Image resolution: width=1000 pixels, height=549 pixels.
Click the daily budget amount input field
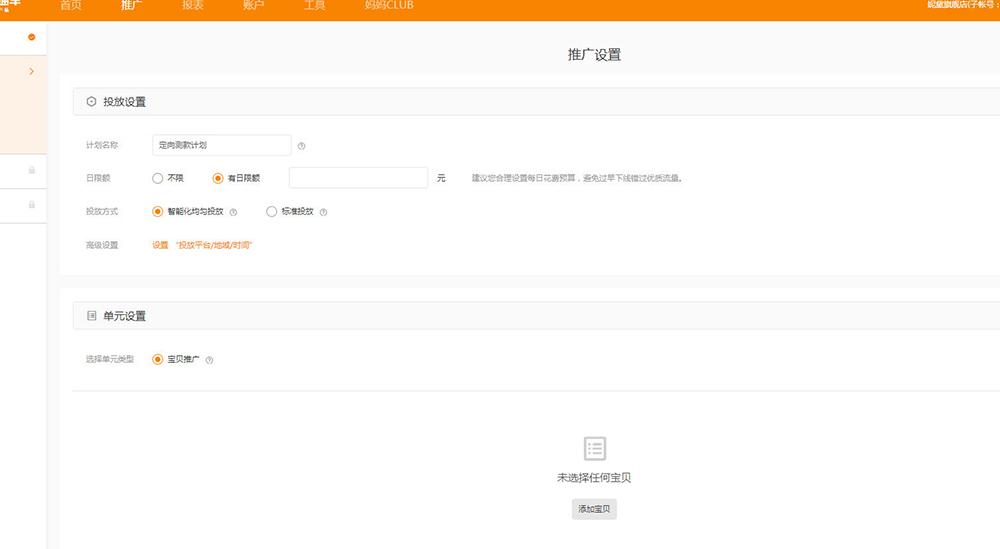[358, 178]
